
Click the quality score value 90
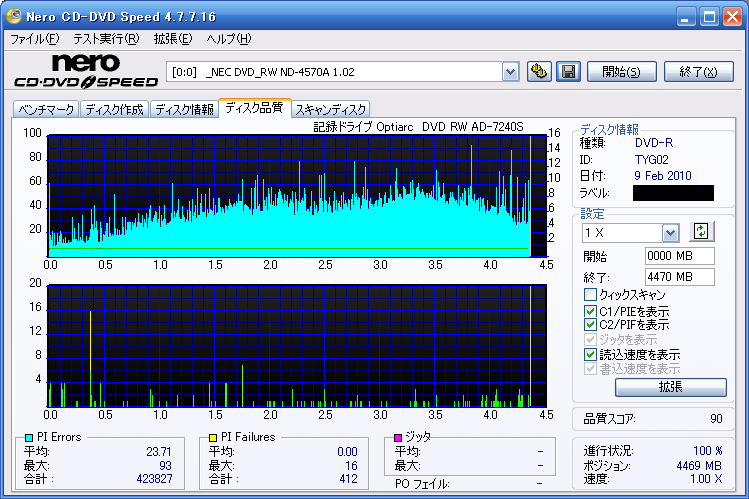[x=716, y=419]
